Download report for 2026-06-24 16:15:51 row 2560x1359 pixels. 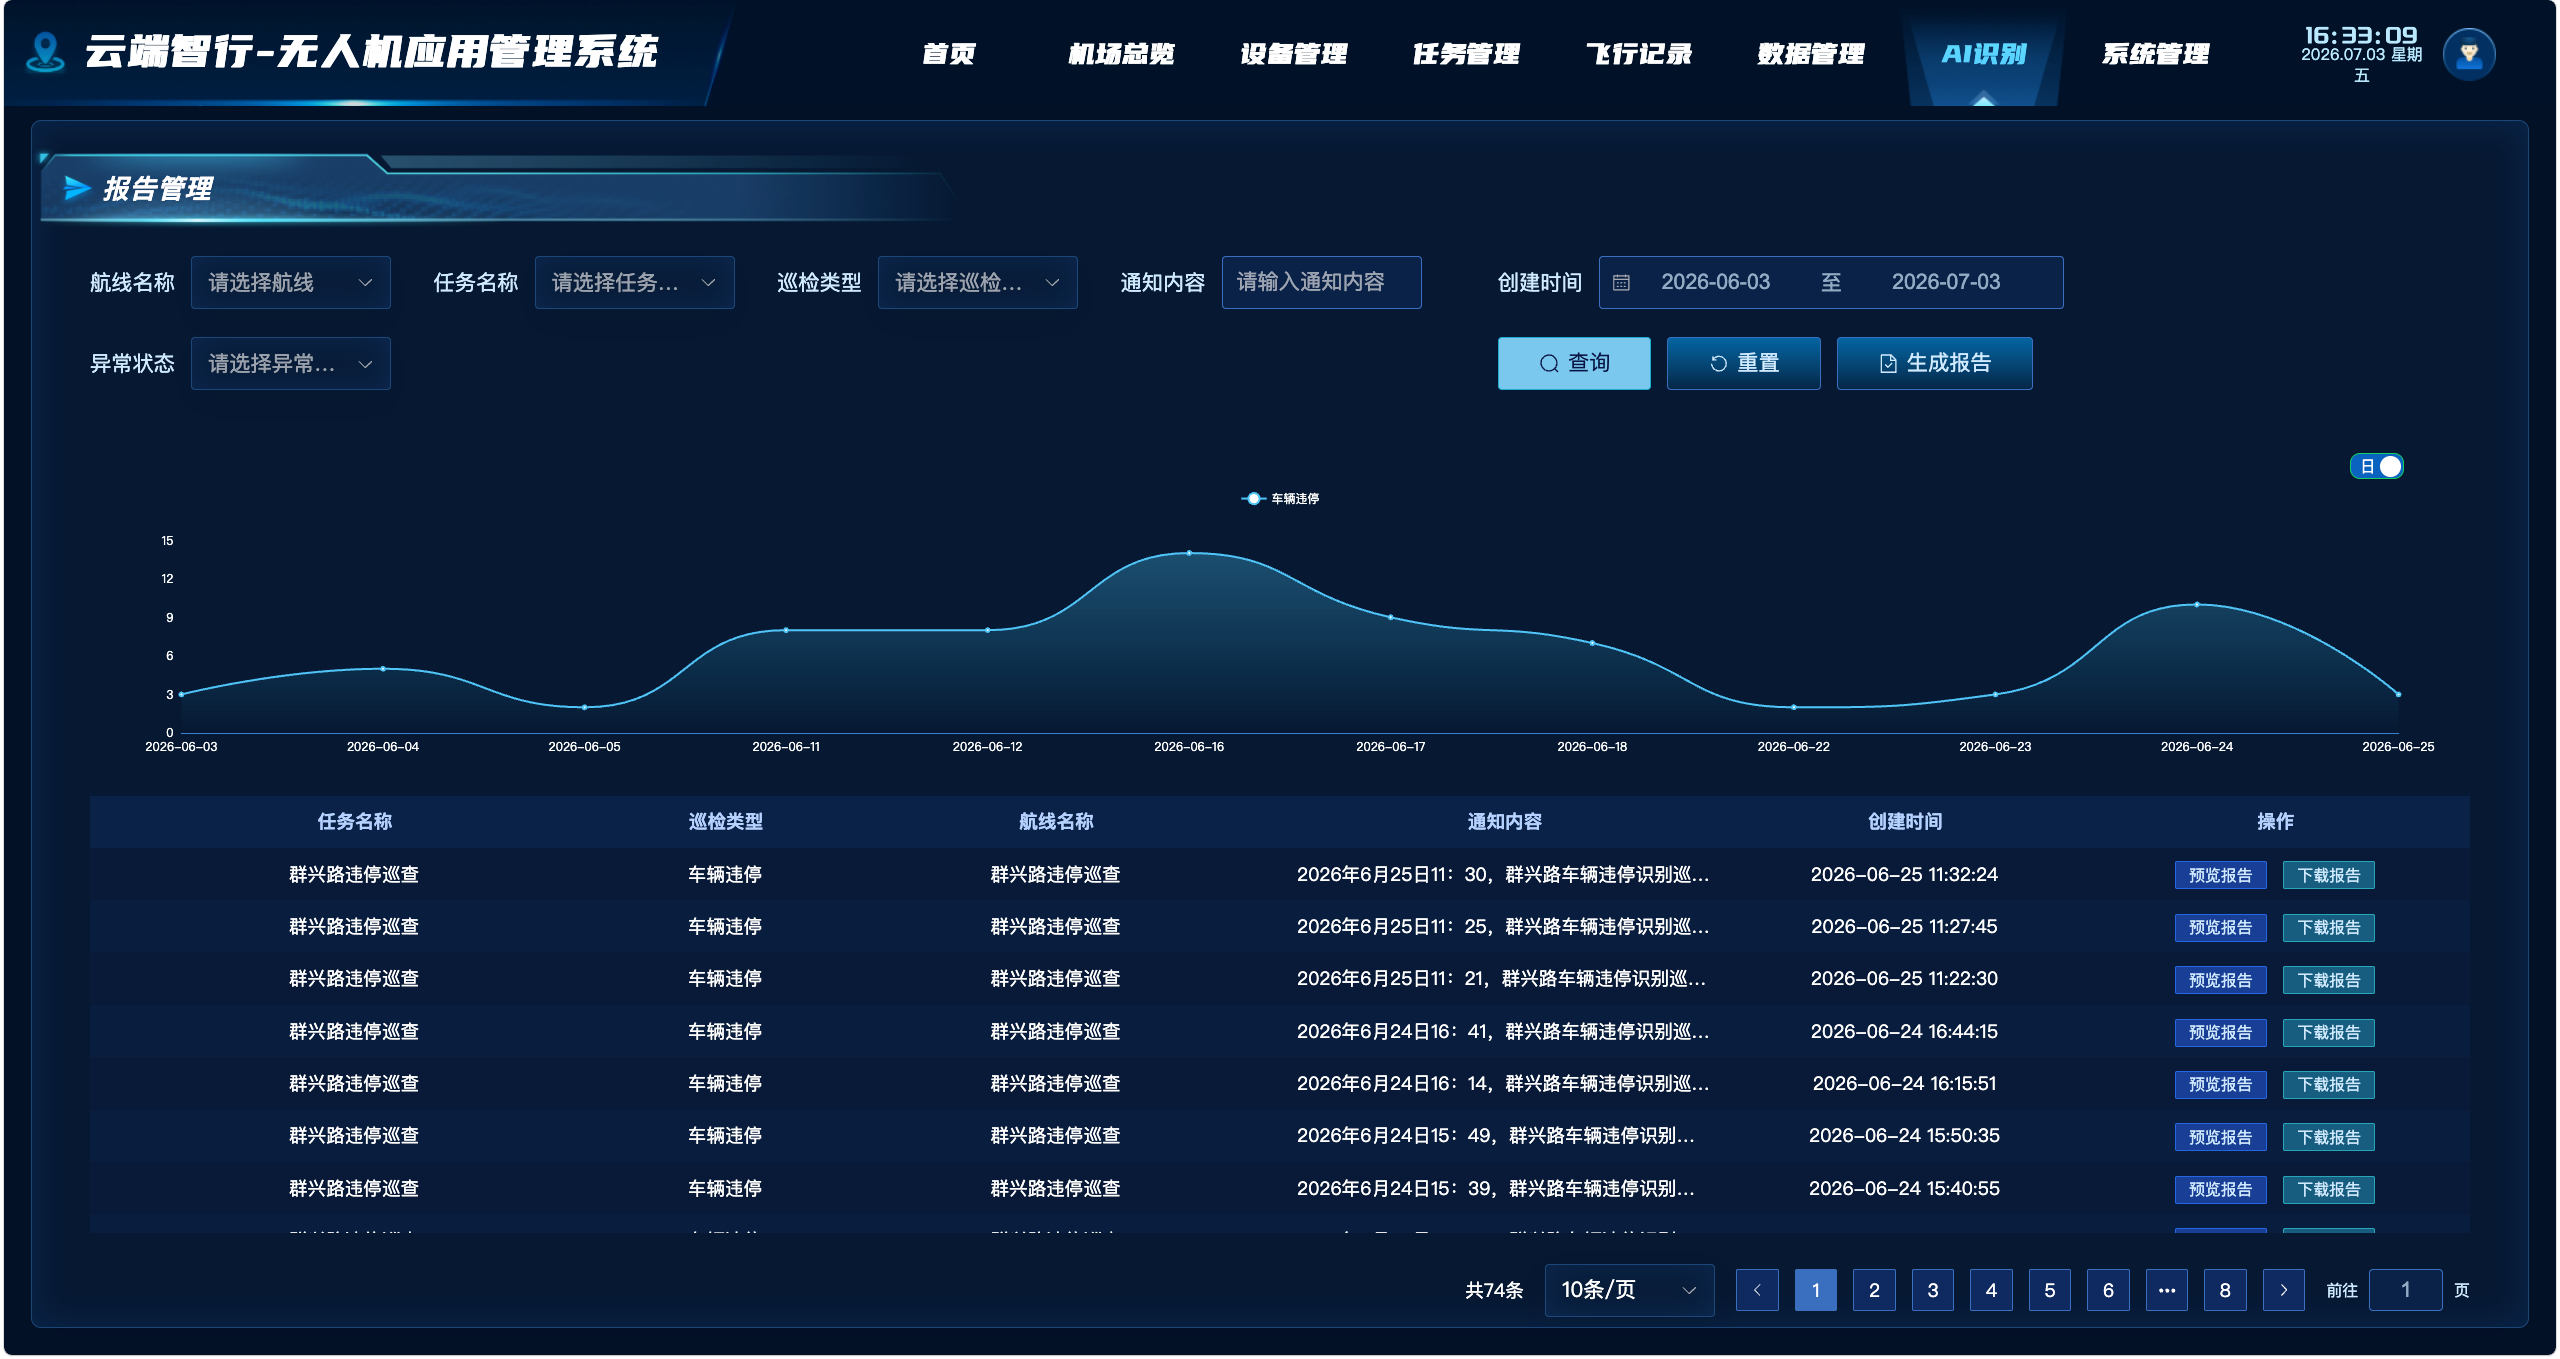pyautogui.click(x=2328, y=1084)
